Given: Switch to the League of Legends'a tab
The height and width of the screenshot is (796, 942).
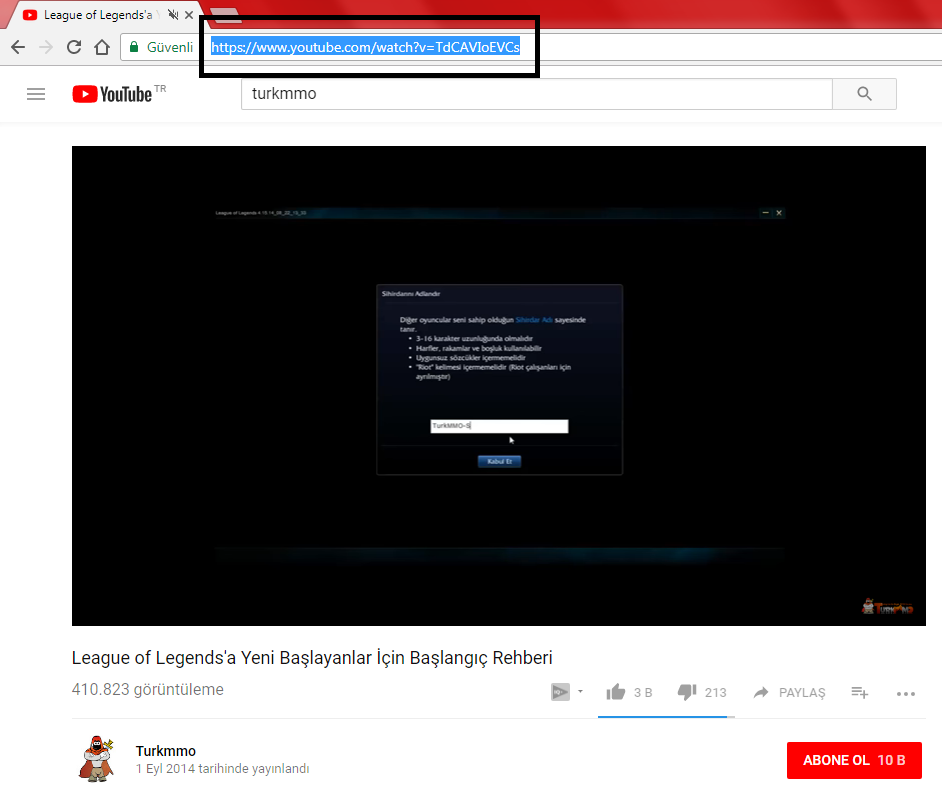Looking at the screenshot, I should coord(98,15).
